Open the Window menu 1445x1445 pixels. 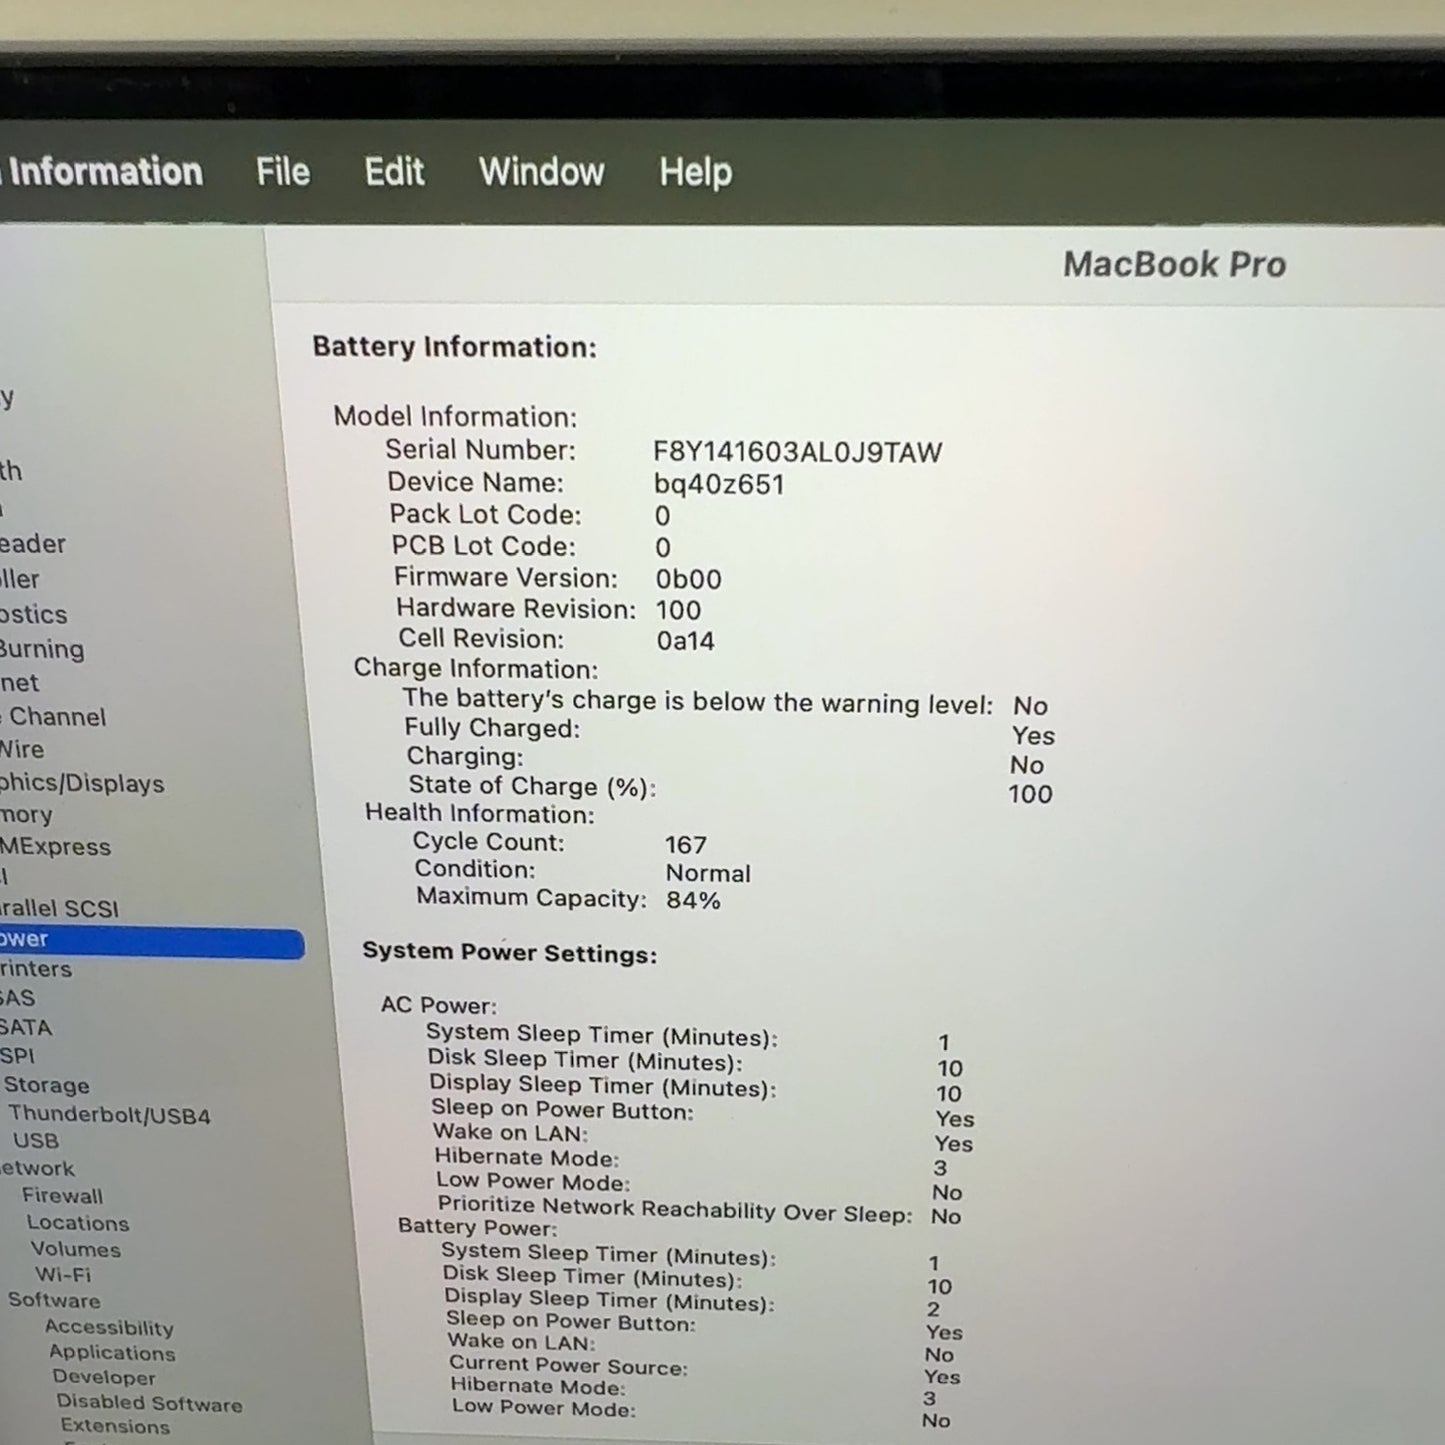(541, 172)
